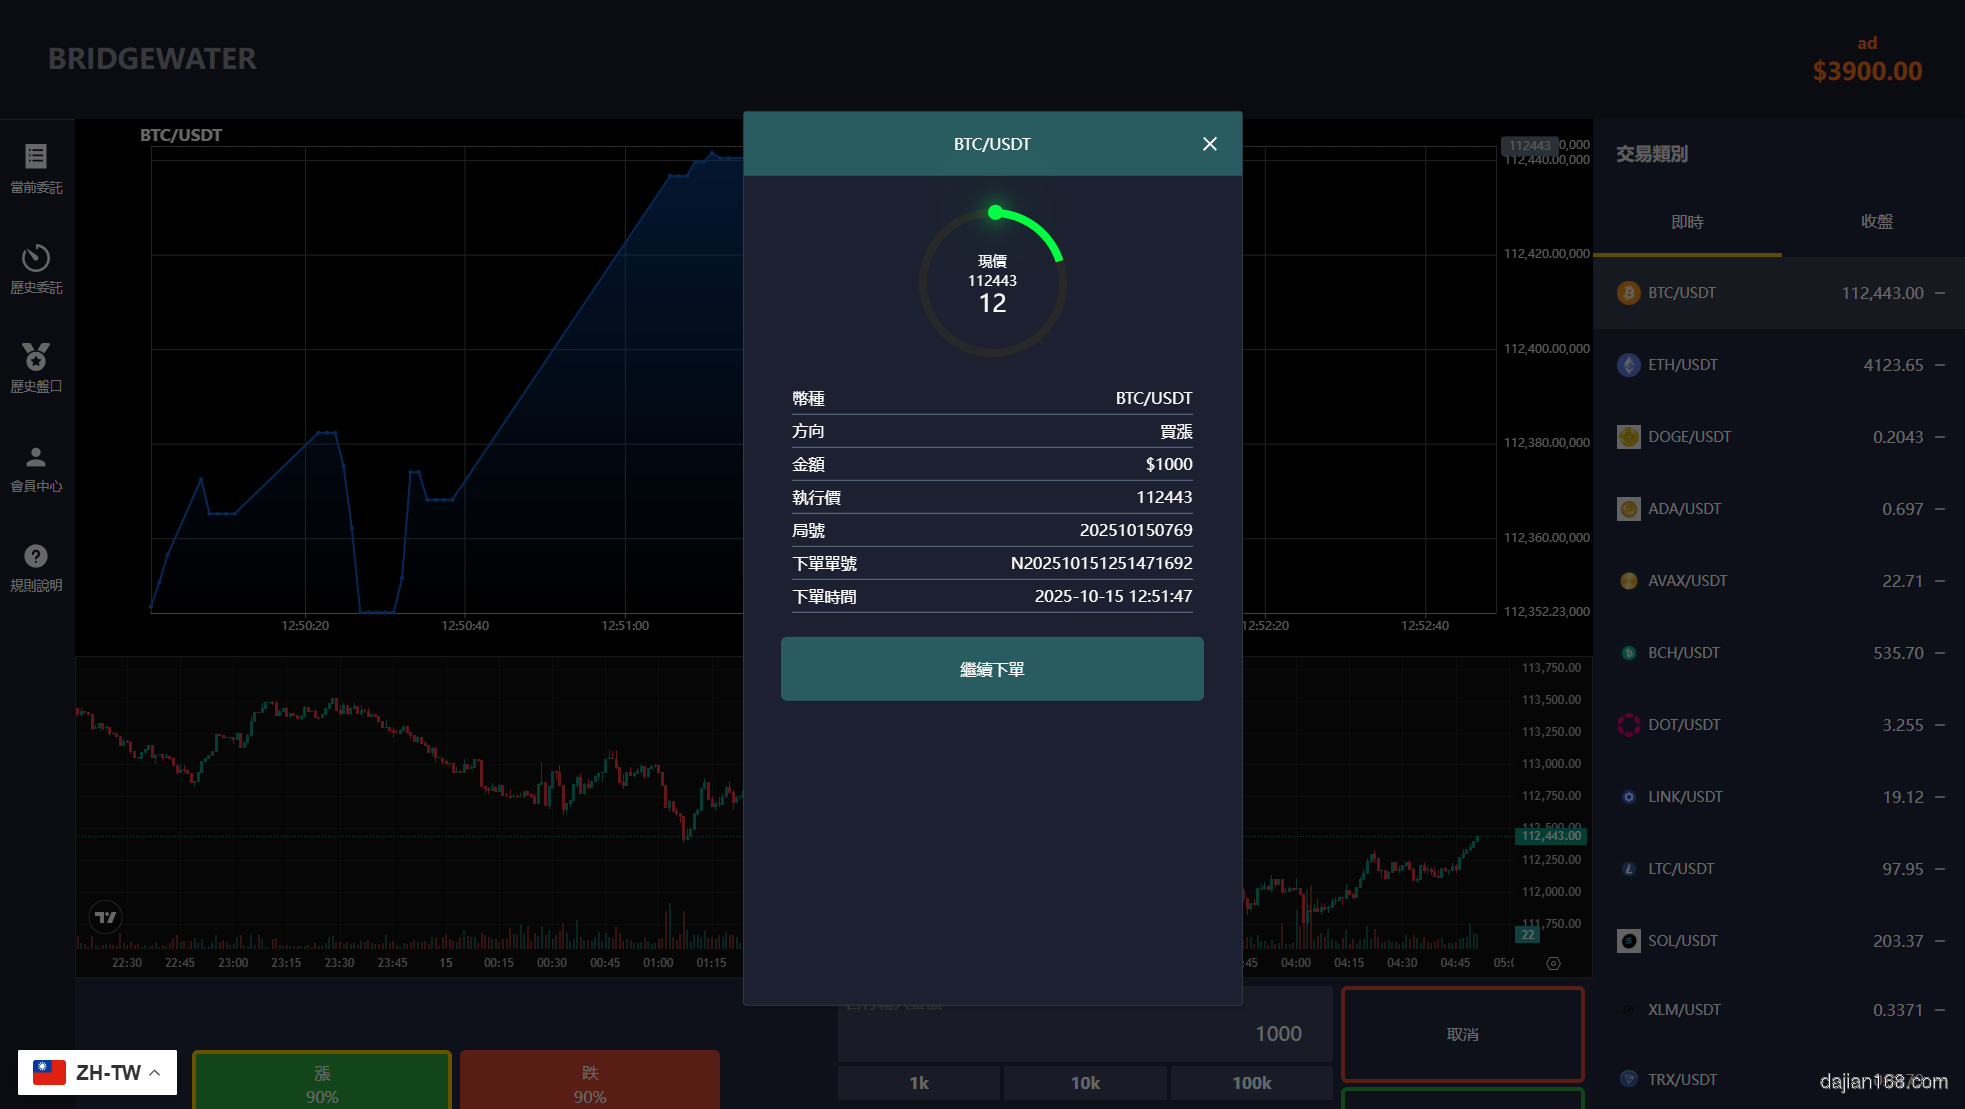Close the BTC/USDT order dialog

1209,144
